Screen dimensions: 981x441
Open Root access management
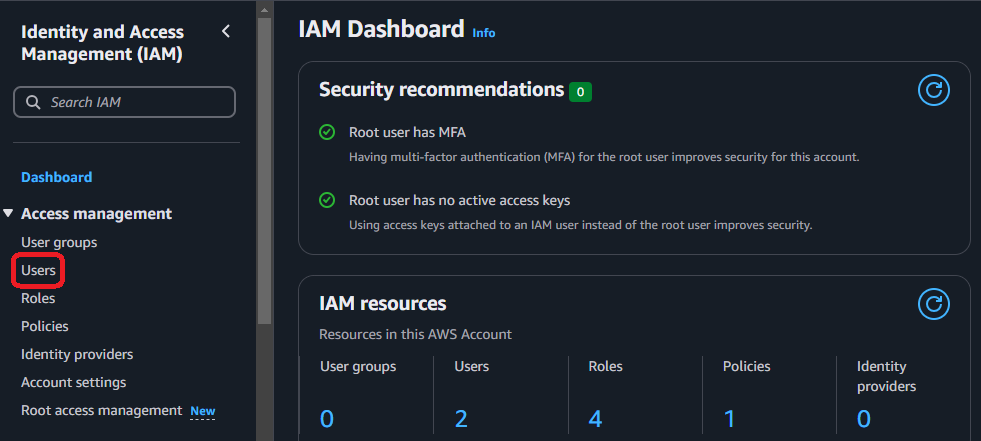[101, 410]
